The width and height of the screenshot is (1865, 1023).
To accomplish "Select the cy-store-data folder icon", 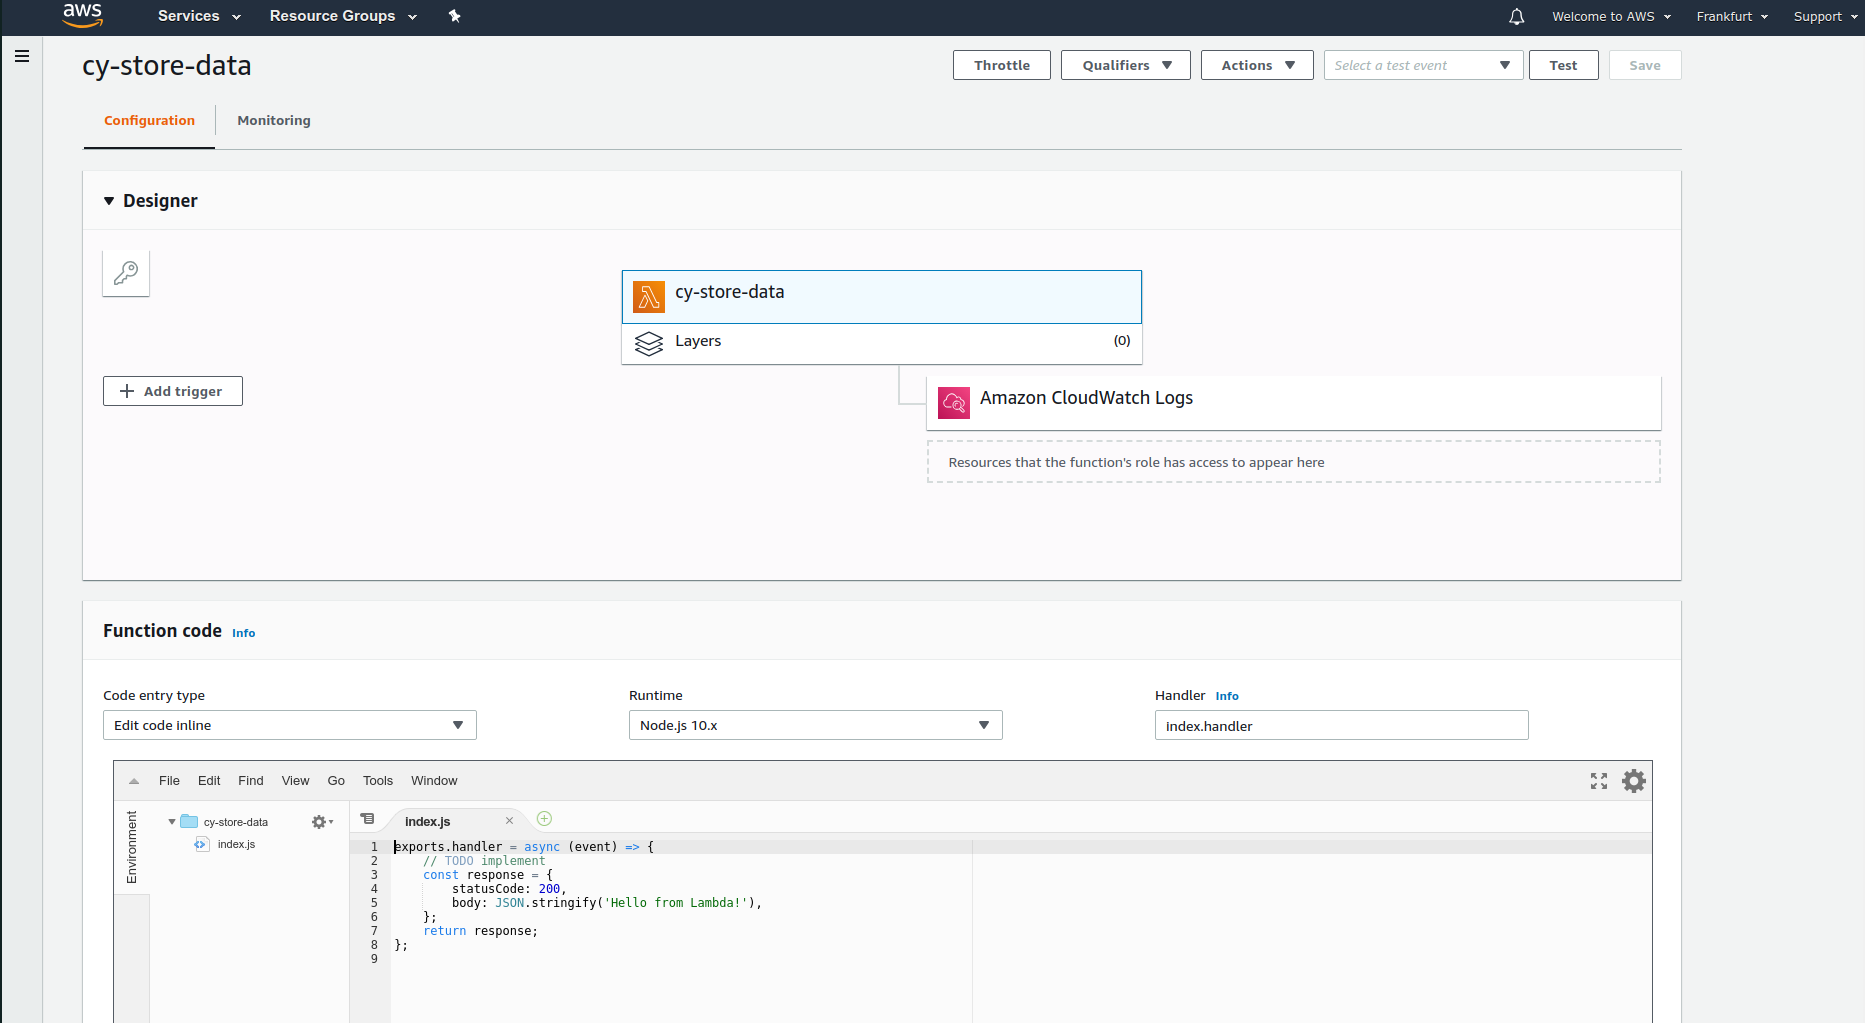I will (x=189, y=822).
